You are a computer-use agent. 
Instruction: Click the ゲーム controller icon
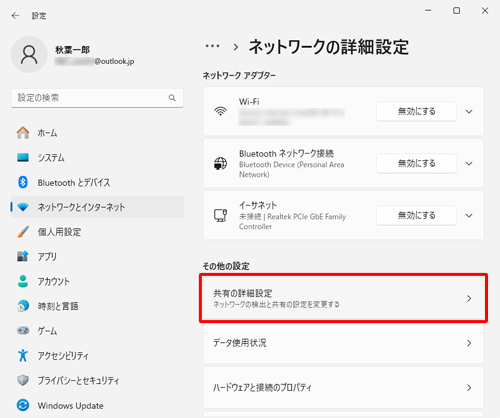pos(23,331)
